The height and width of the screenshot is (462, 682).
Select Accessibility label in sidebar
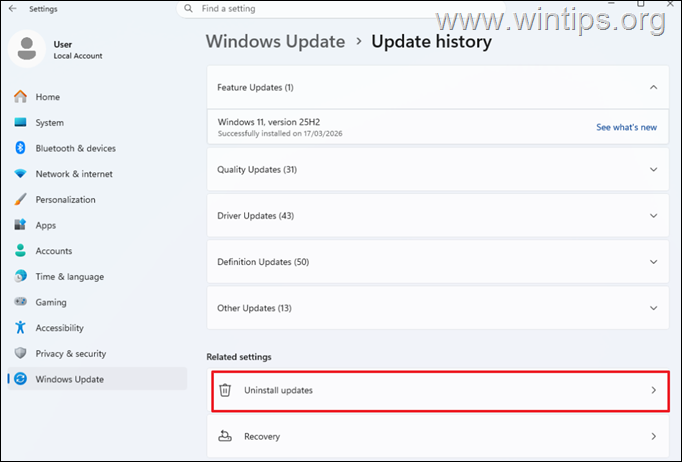[x=60, y=328]
